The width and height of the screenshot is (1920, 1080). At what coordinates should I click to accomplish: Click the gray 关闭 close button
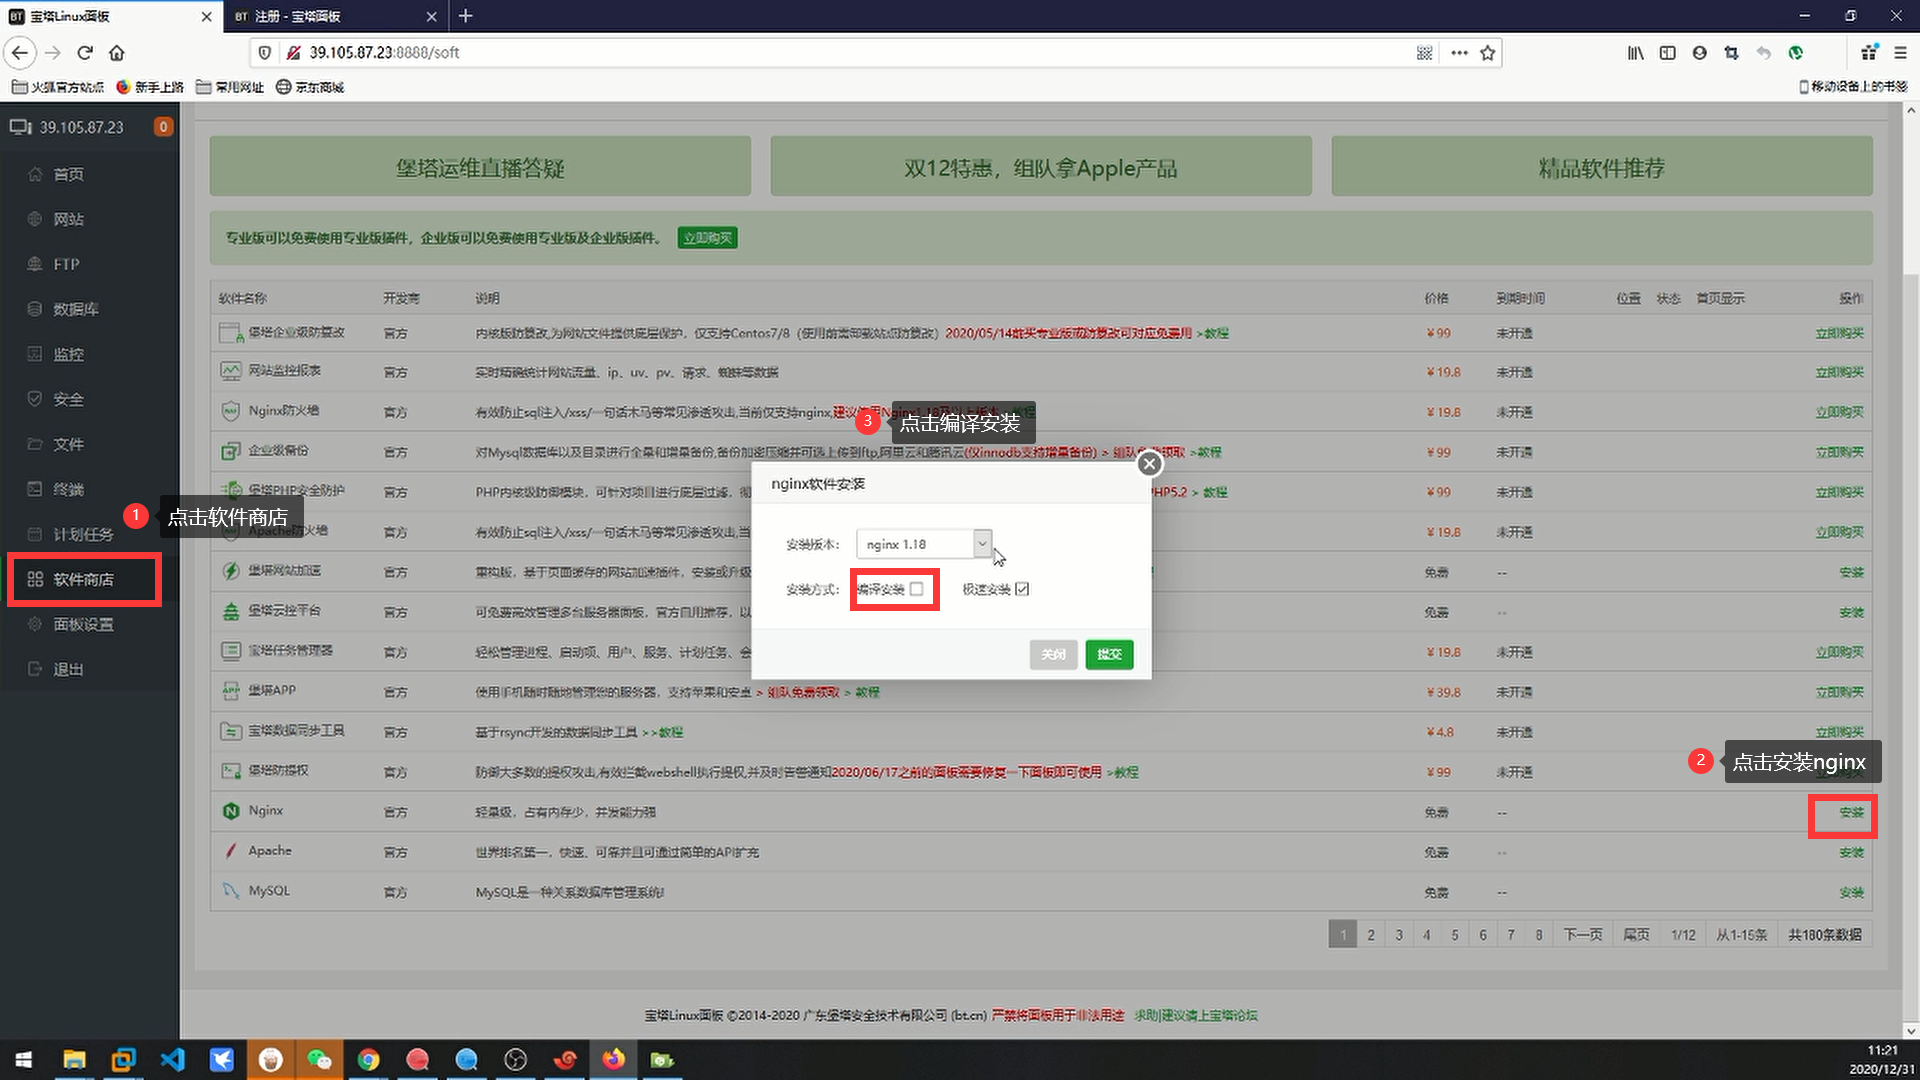click(x=1053, y=654)
